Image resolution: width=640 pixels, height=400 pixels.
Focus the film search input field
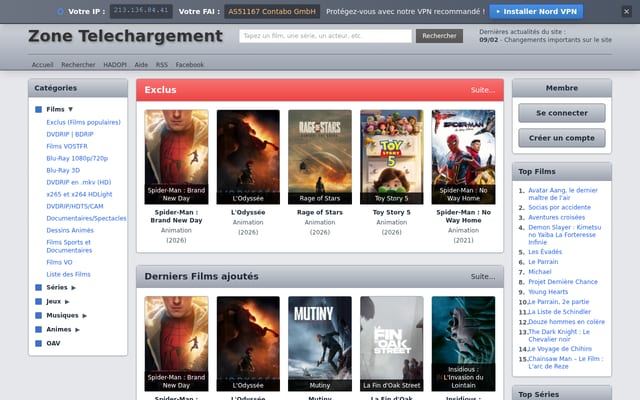[x=325, y=36]
